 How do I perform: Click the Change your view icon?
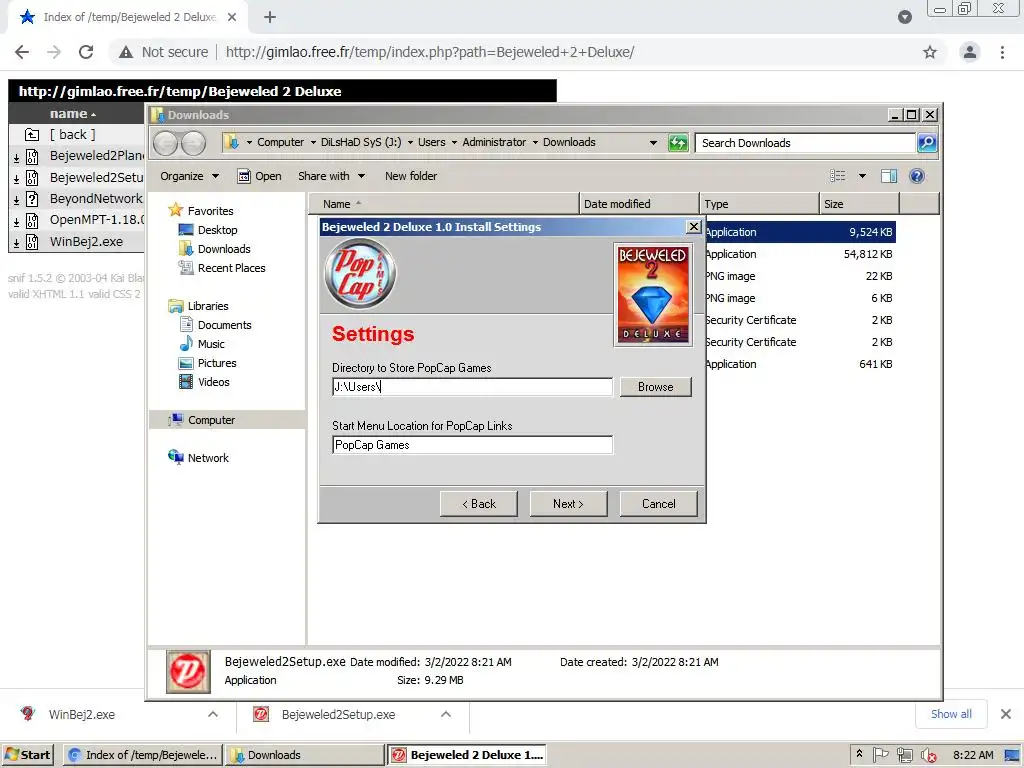coord(837,176)
